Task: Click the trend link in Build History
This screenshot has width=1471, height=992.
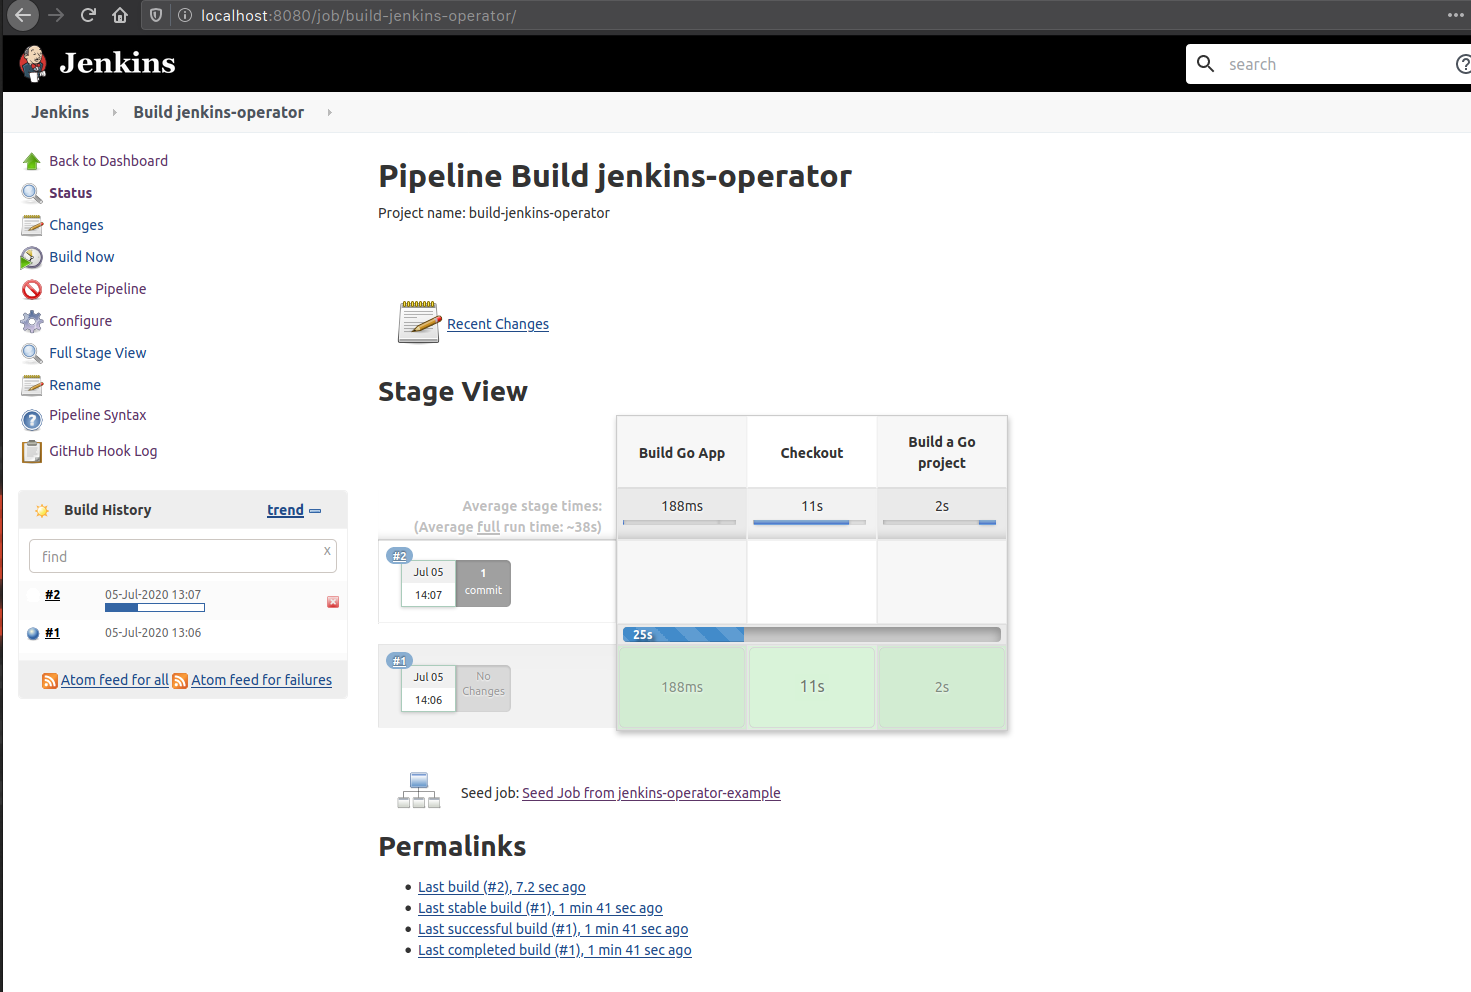Action: pos(285,509)
